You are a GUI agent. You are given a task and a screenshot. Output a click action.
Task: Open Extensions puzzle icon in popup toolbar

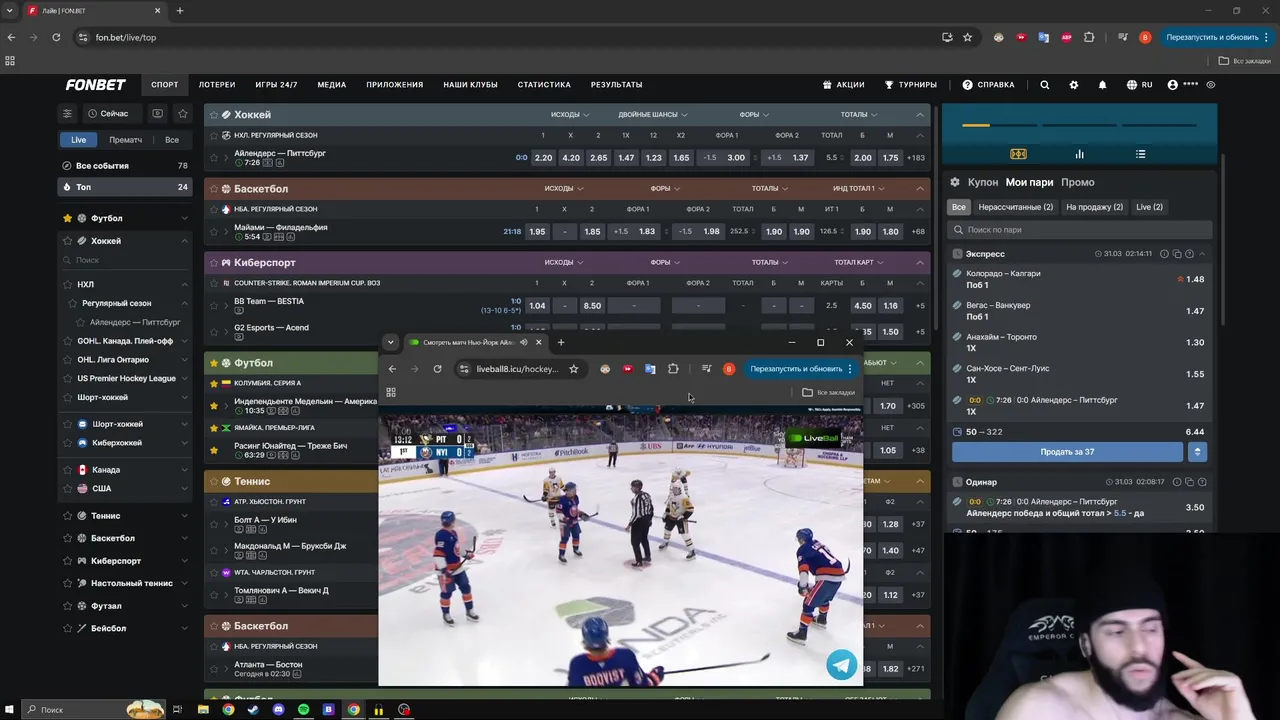coord(673,369)
